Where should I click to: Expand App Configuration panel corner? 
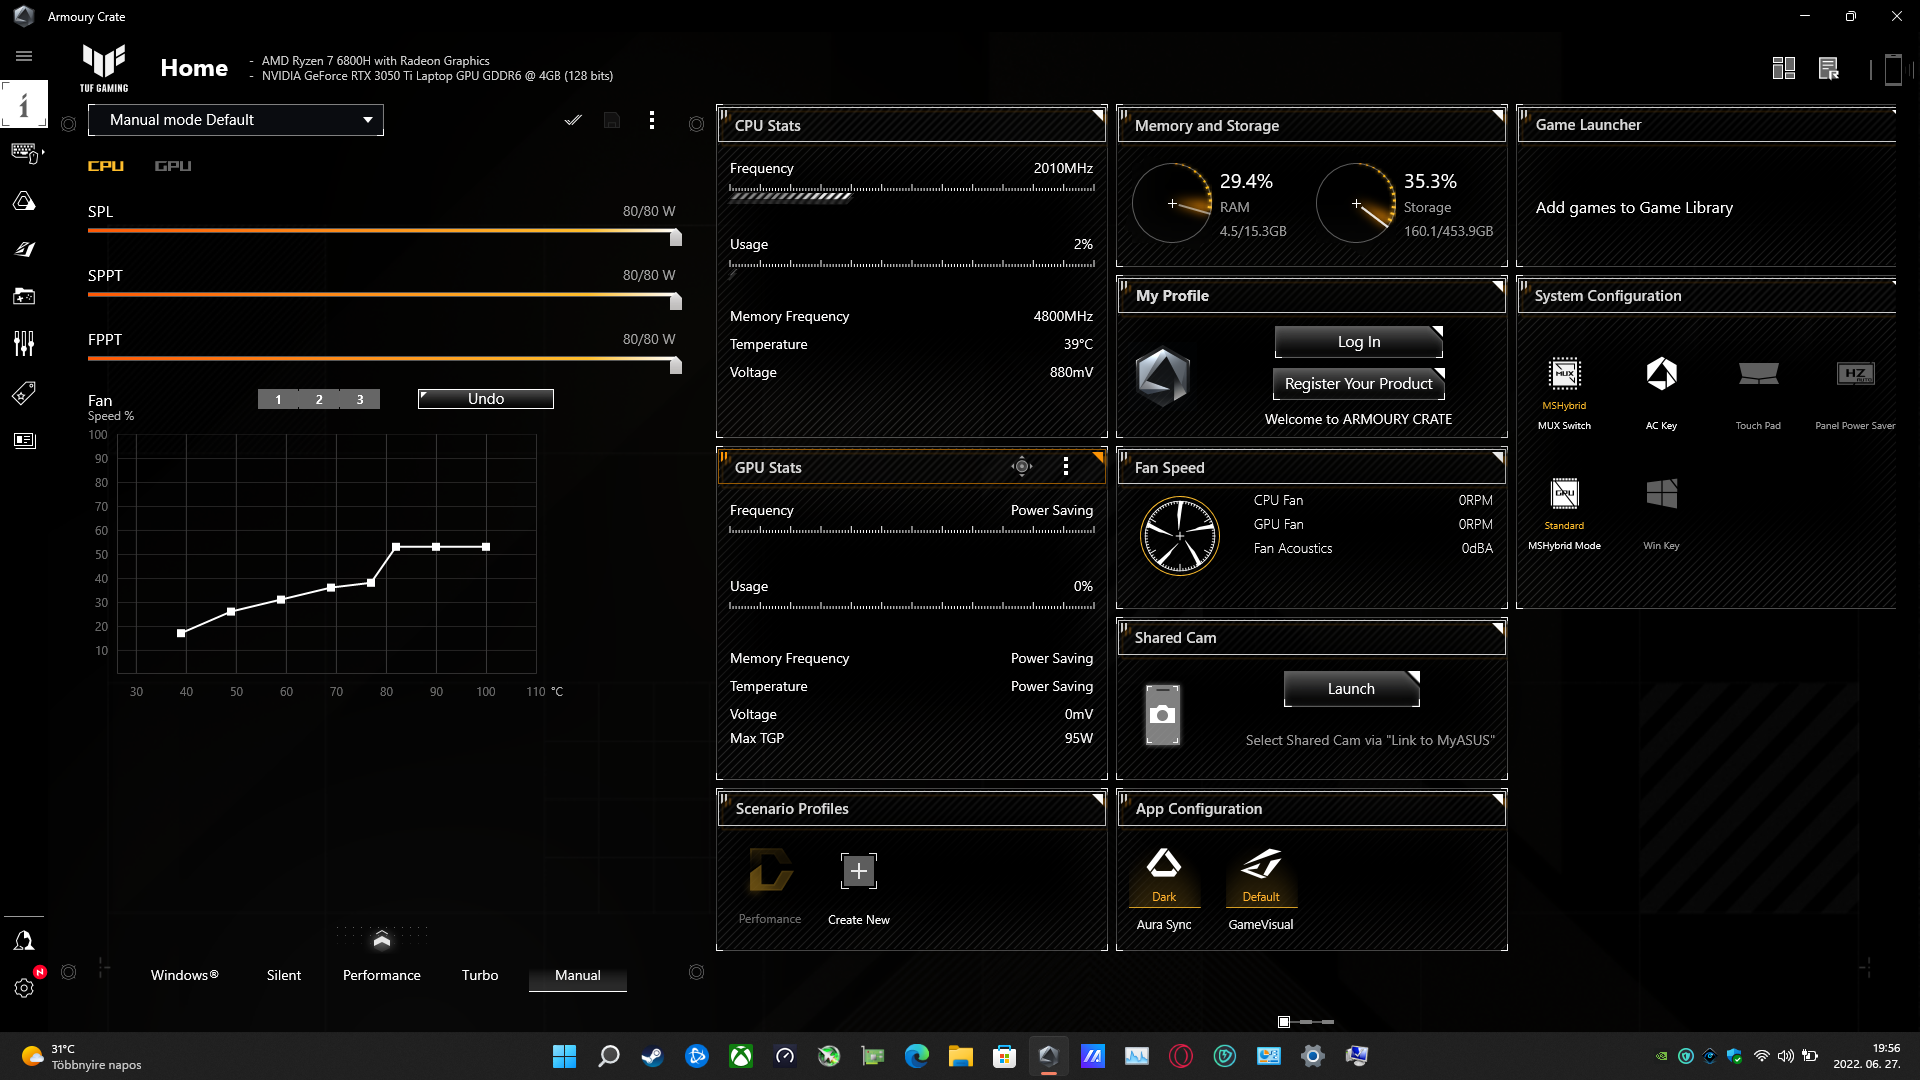click(x=1498, y=799)
